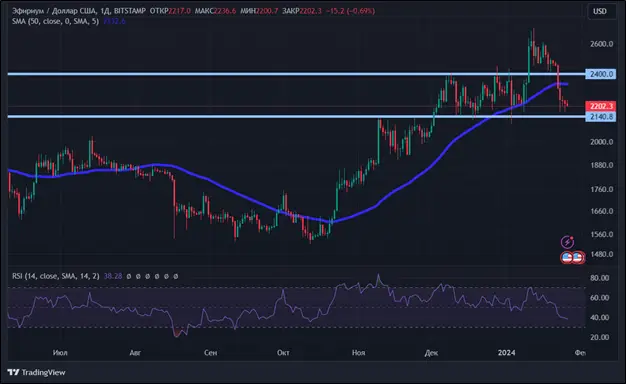Click the purple lightning bolt events icon

tap(567, 242)
